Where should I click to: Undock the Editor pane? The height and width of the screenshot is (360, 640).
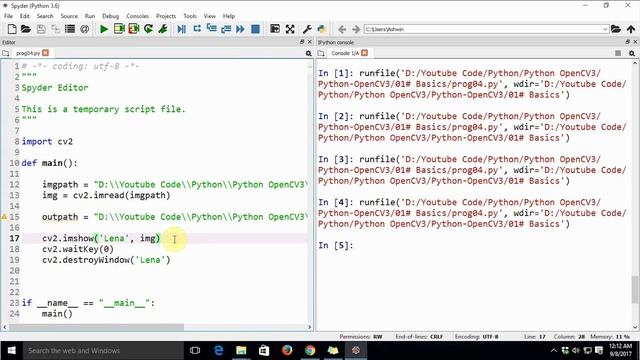(302, 42)
